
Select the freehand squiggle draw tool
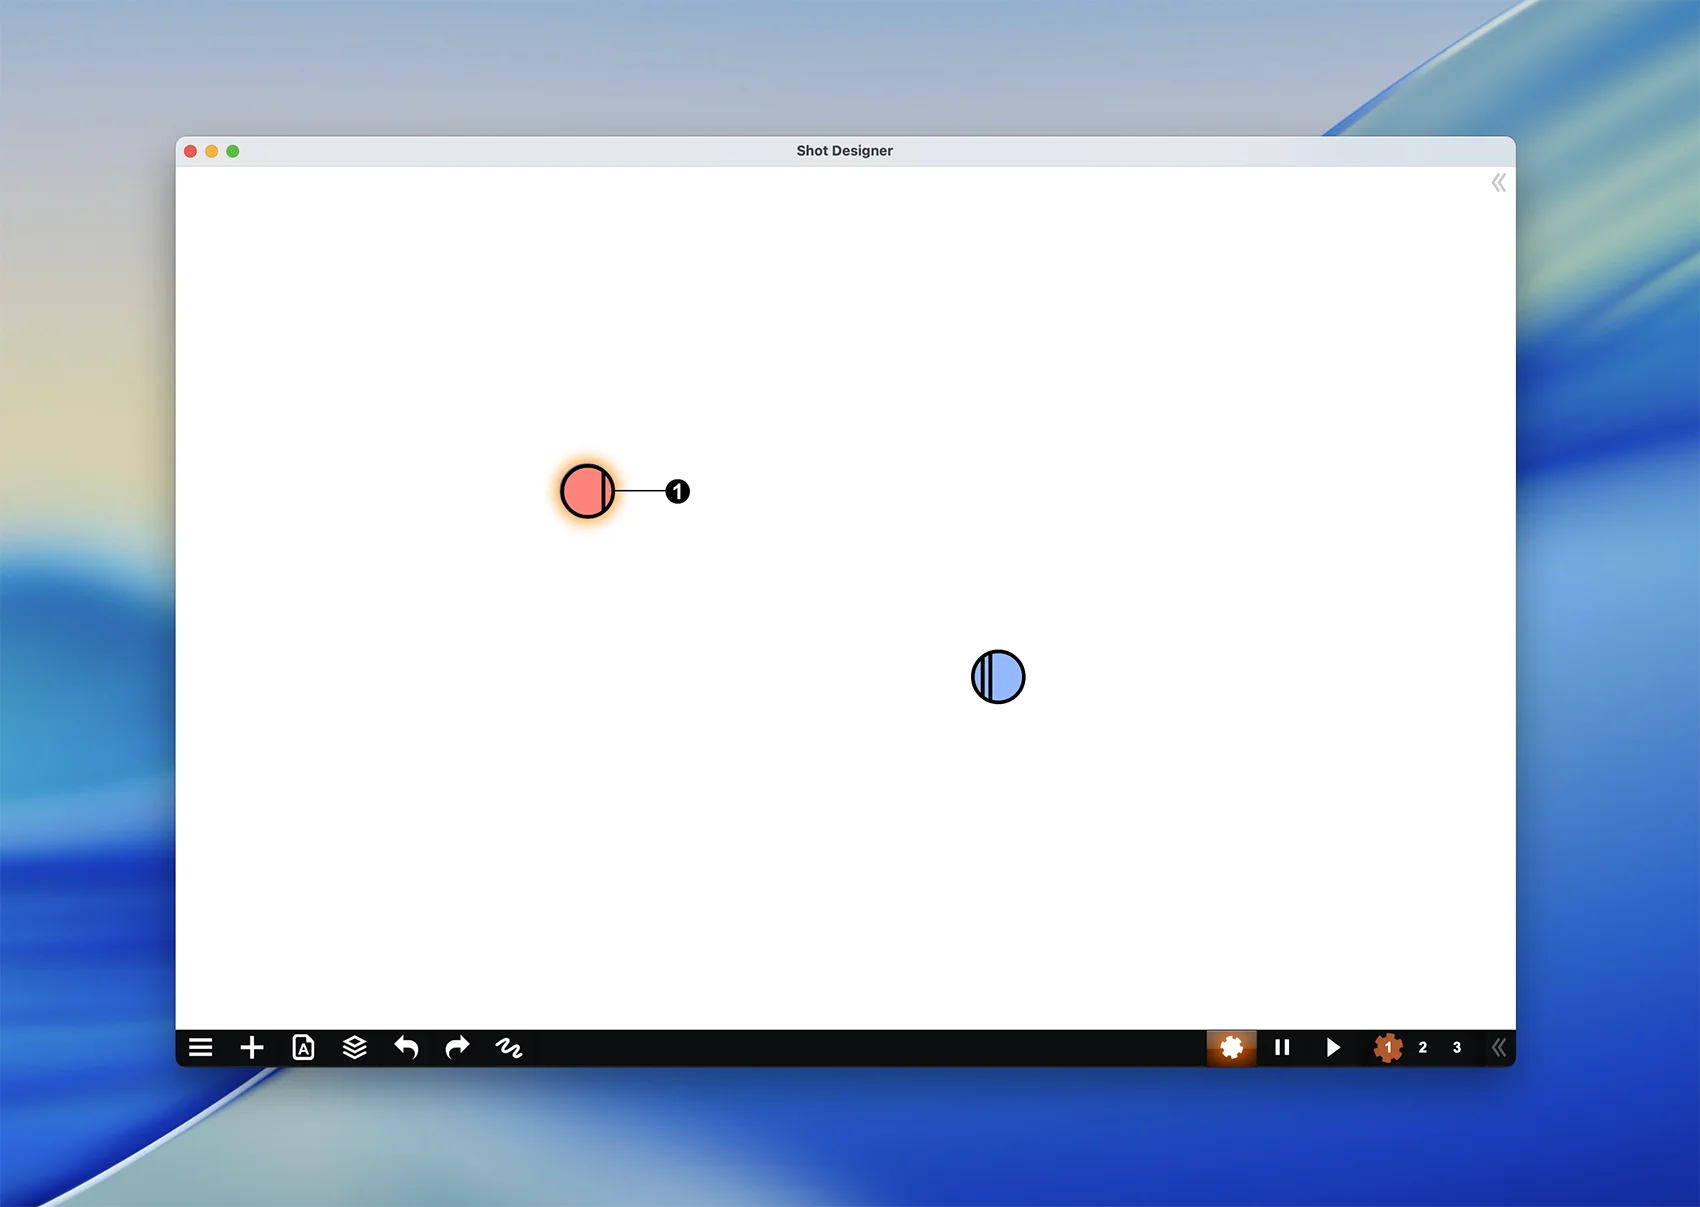coord(509,1047)
